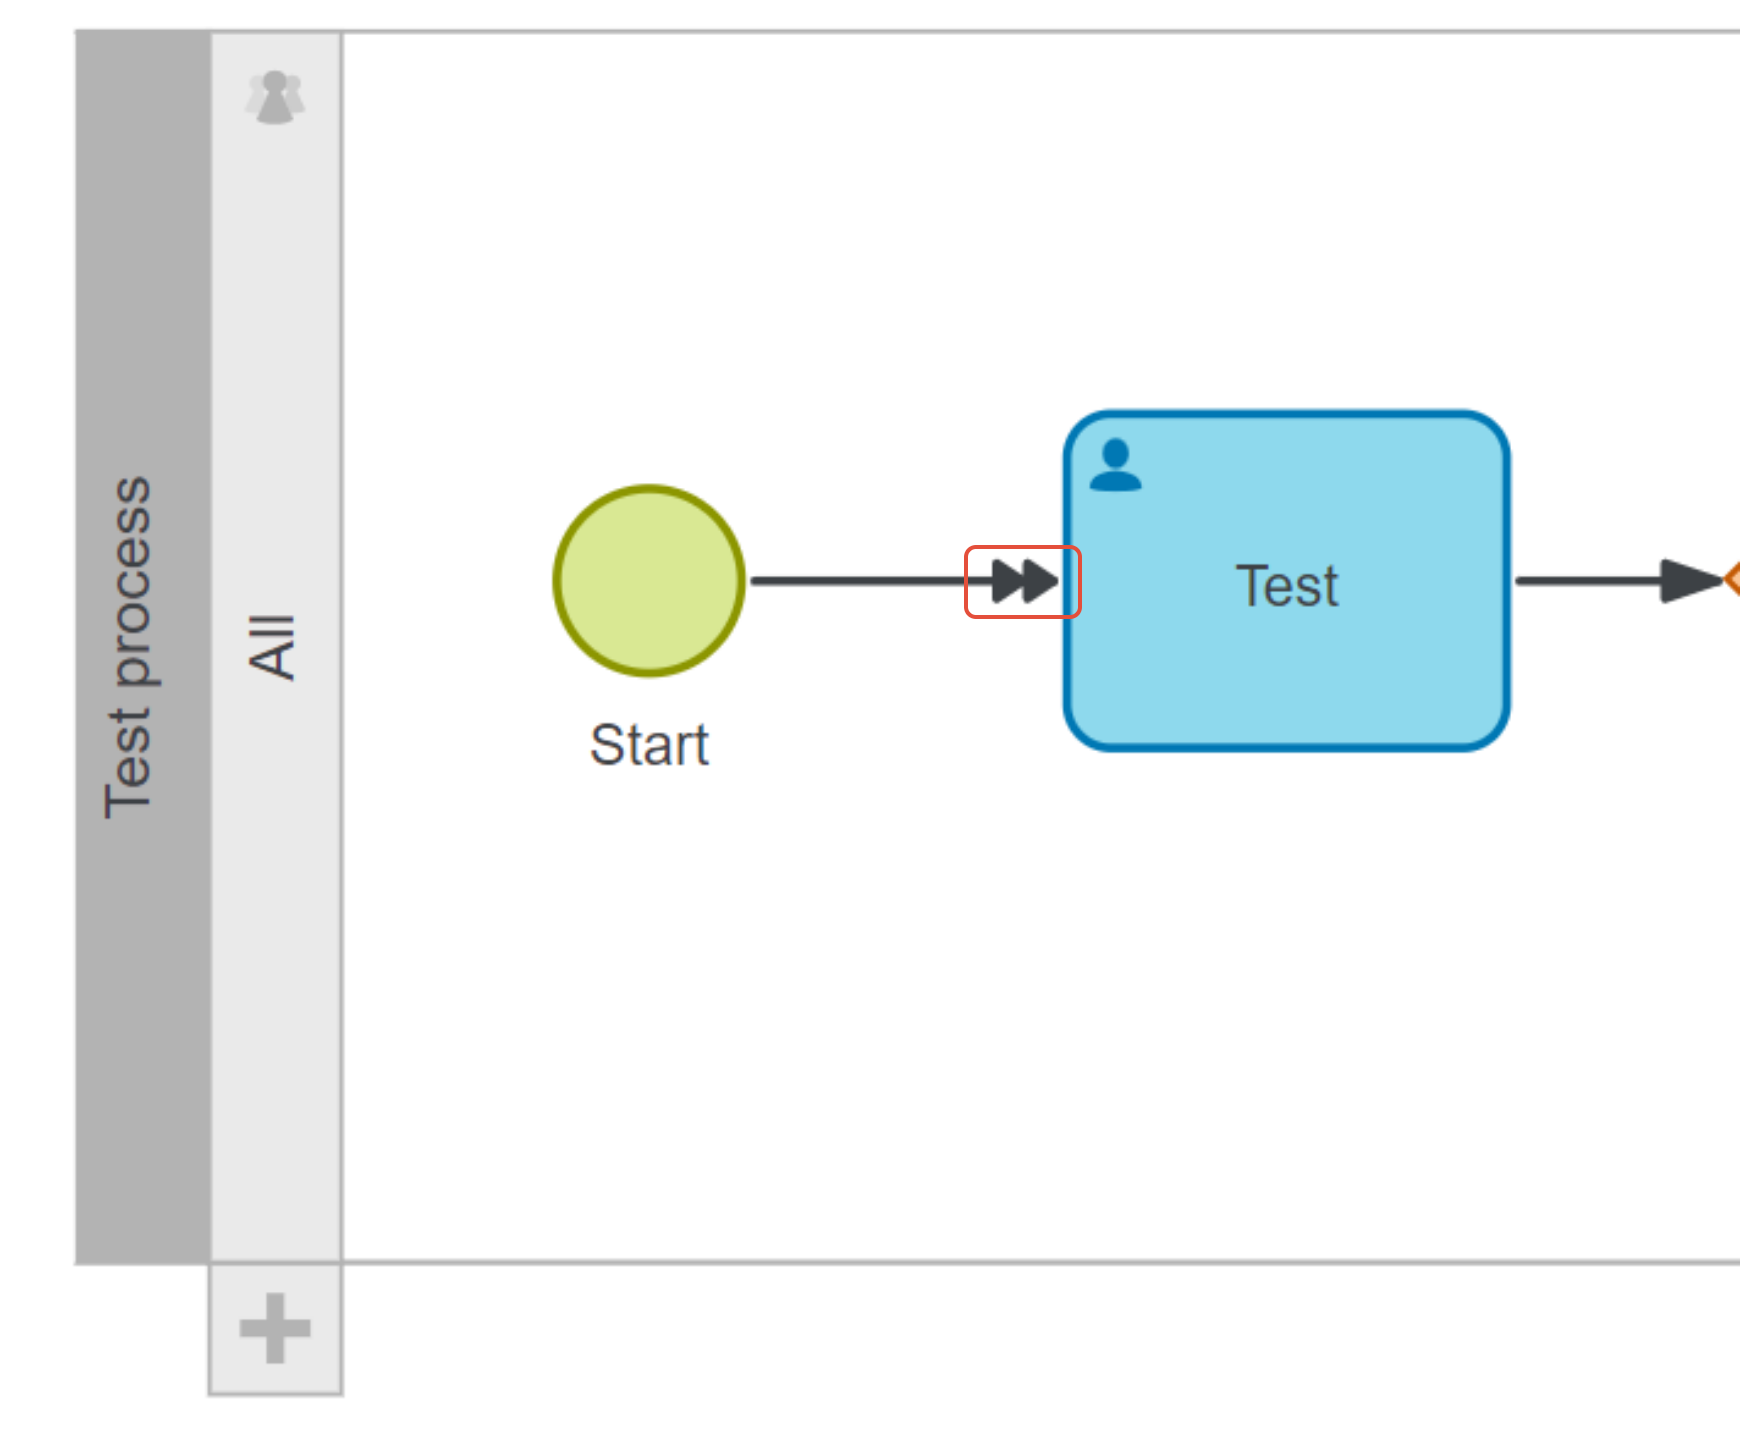Select the "All" lane label

click(x=273, y=647)
